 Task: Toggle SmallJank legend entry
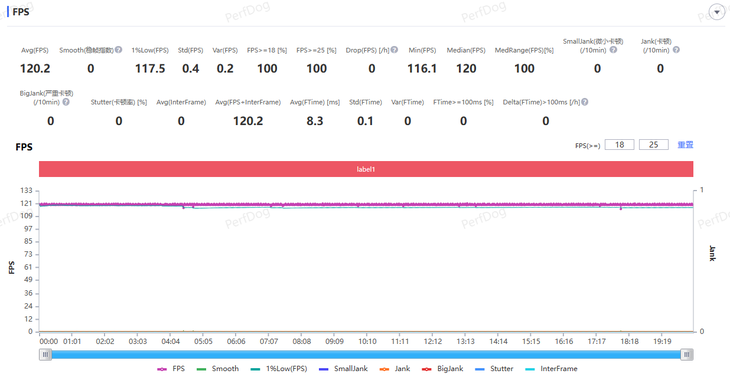[343, 369]
